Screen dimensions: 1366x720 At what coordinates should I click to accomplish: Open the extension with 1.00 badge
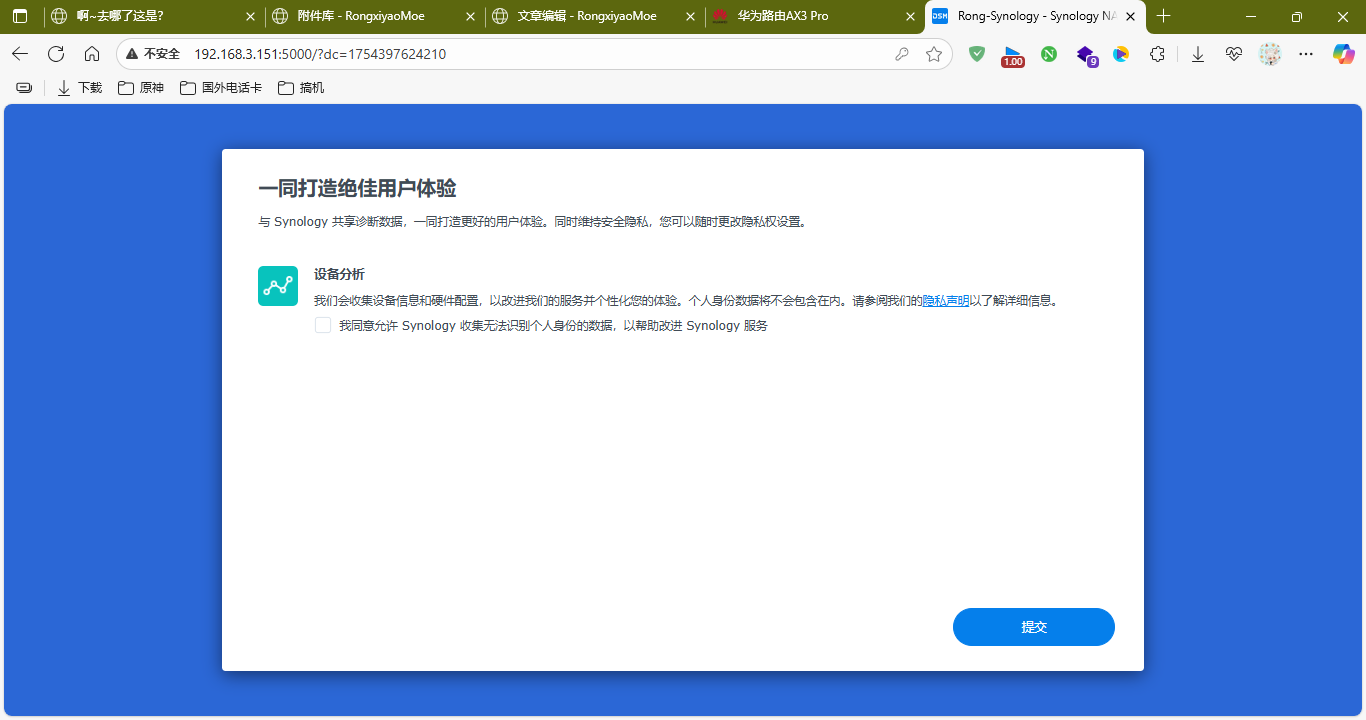(1013, 55)
